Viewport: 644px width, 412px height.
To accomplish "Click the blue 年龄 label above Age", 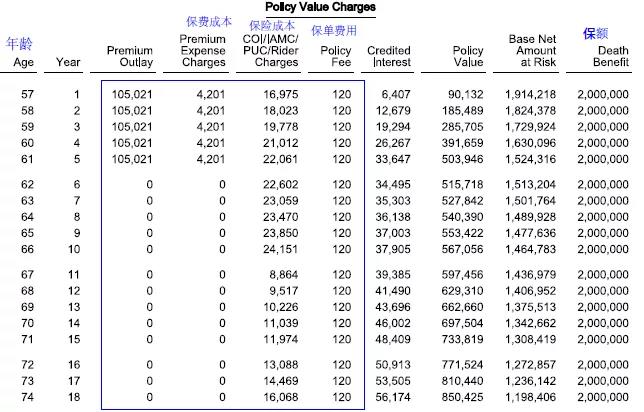I will (20, 44).
